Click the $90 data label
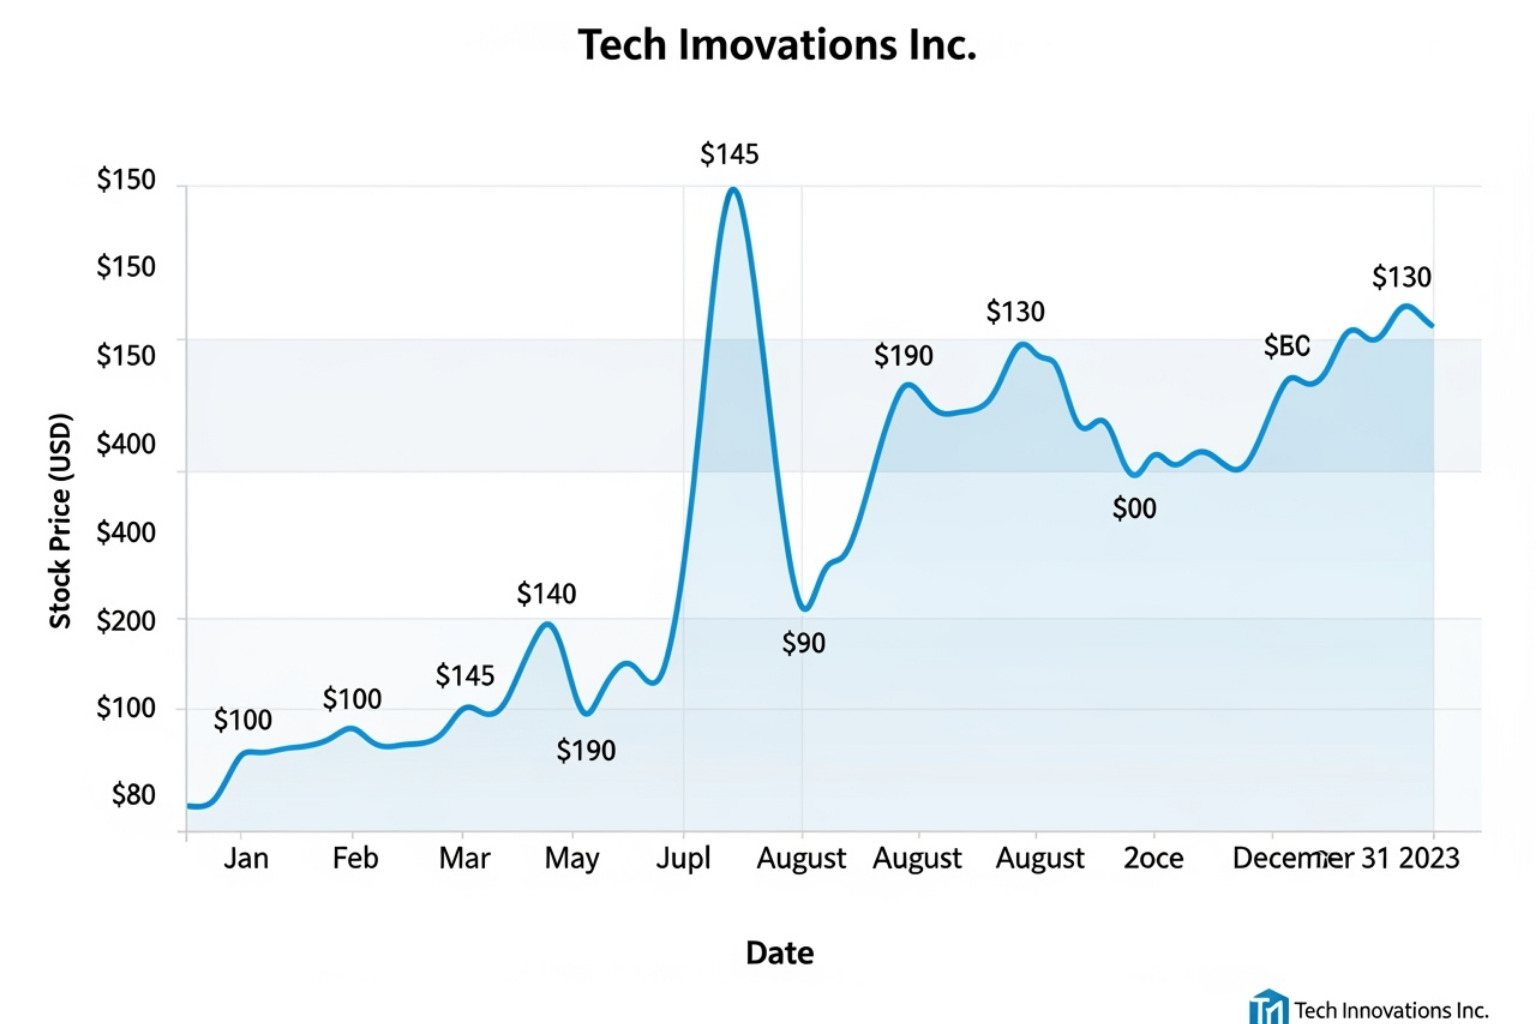 click(x=804, y=643)
